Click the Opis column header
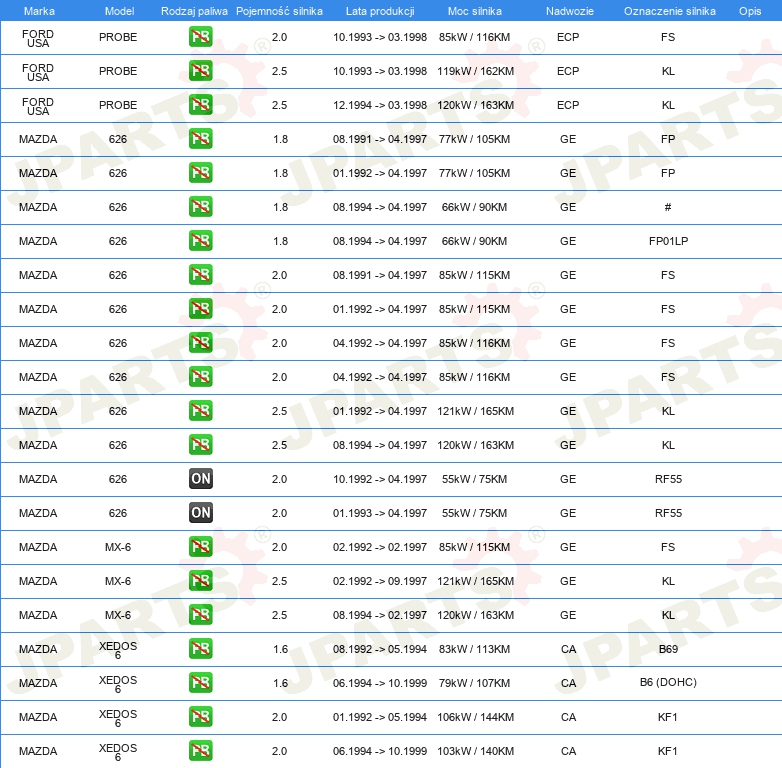This screenshot has width=782, height=768. [750, 11]
